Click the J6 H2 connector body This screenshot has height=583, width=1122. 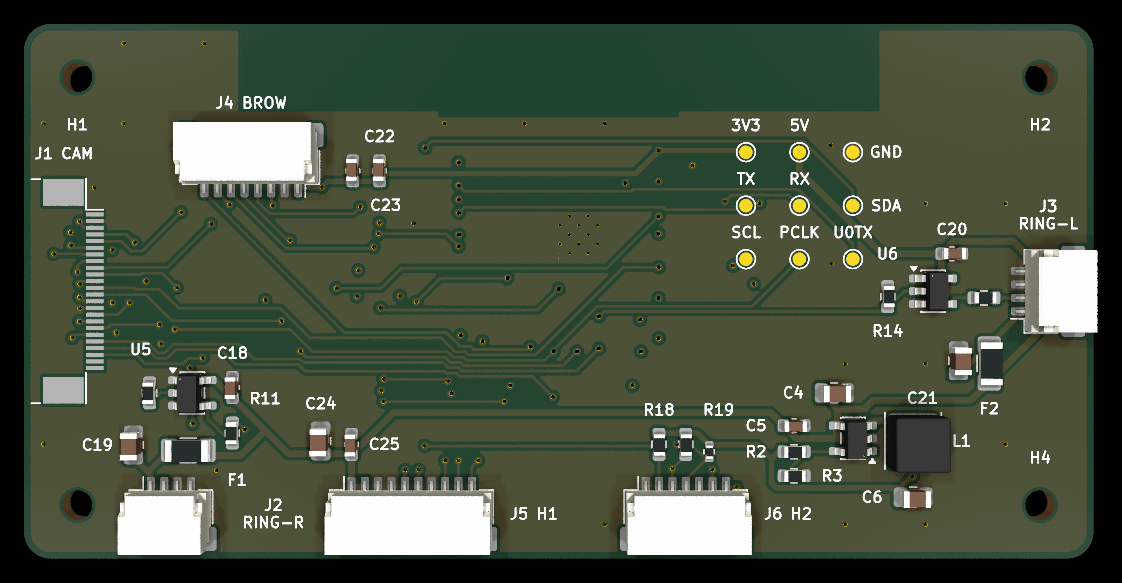[688, 522]
